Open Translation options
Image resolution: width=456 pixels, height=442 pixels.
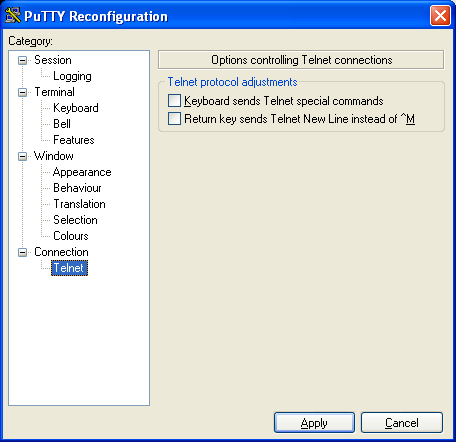point(79,204)
